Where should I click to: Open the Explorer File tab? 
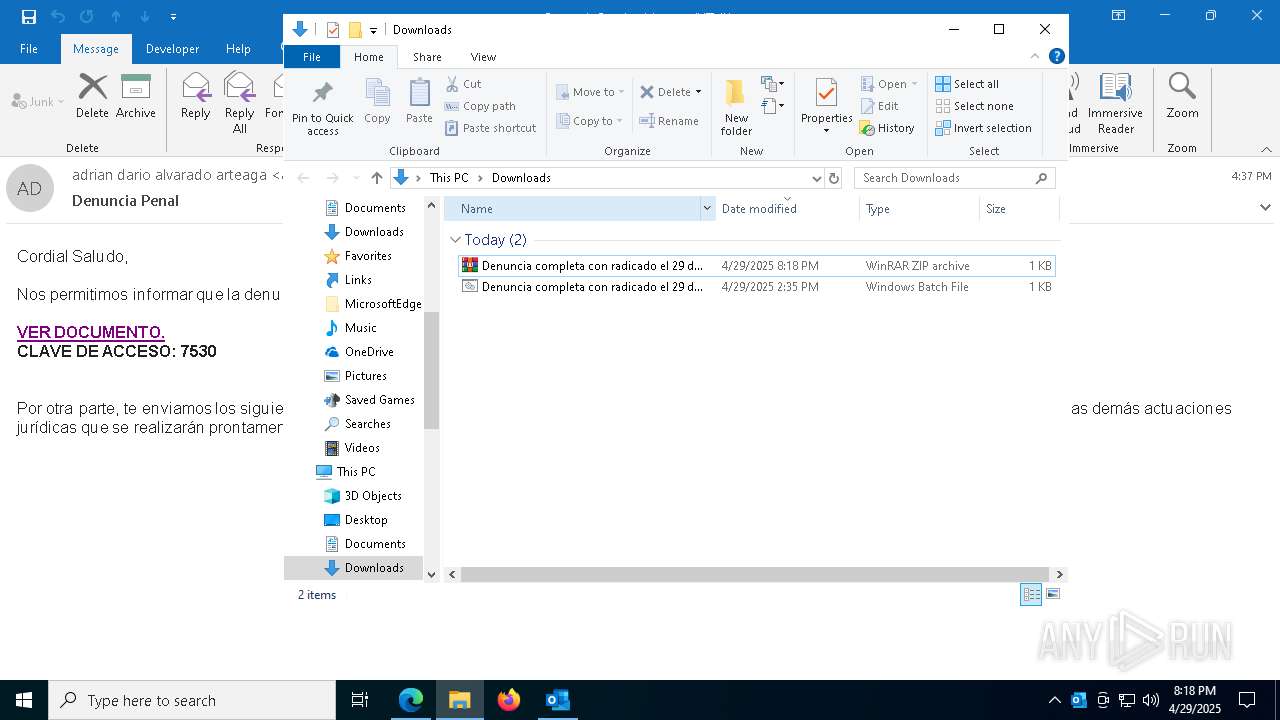(312, 57)
